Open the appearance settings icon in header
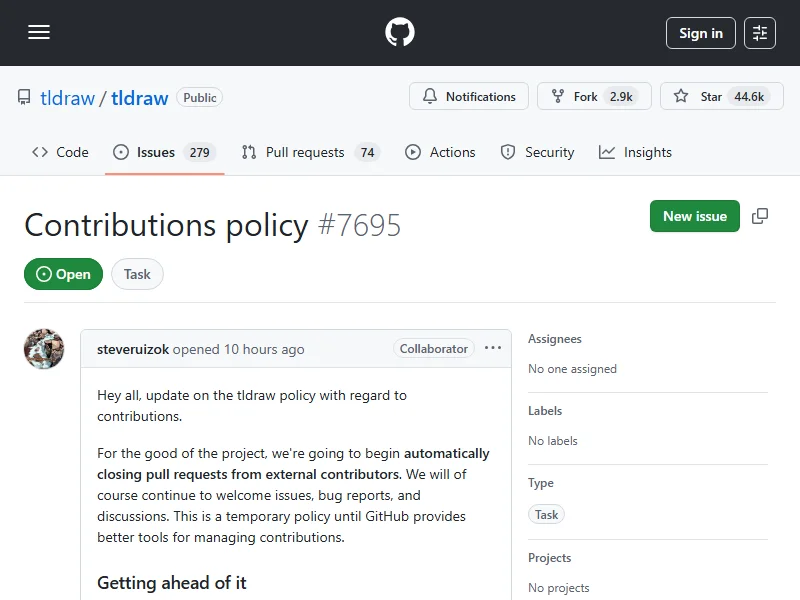Screen dimensions: 800x600 [760, 33]
